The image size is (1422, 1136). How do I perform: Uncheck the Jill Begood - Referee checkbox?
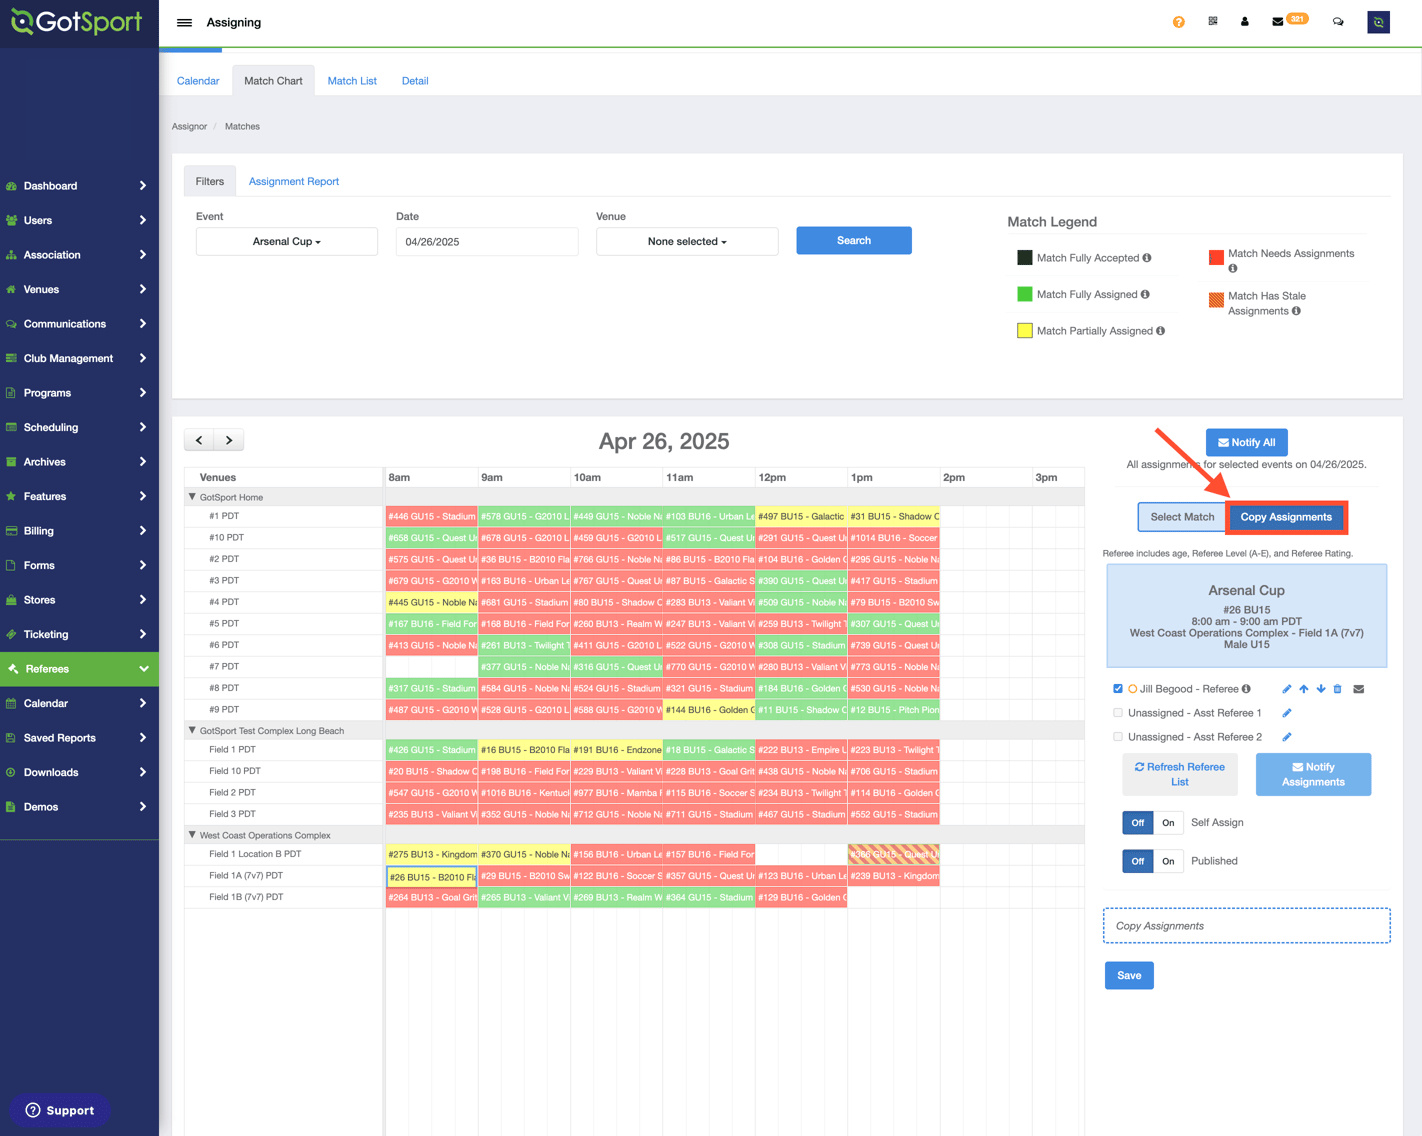coord(1118,689)
